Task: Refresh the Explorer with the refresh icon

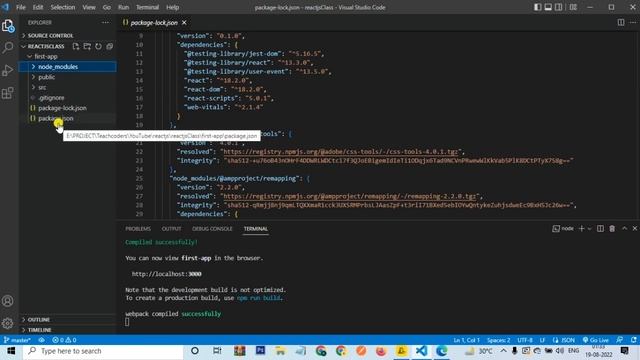Action: point(98,46)
